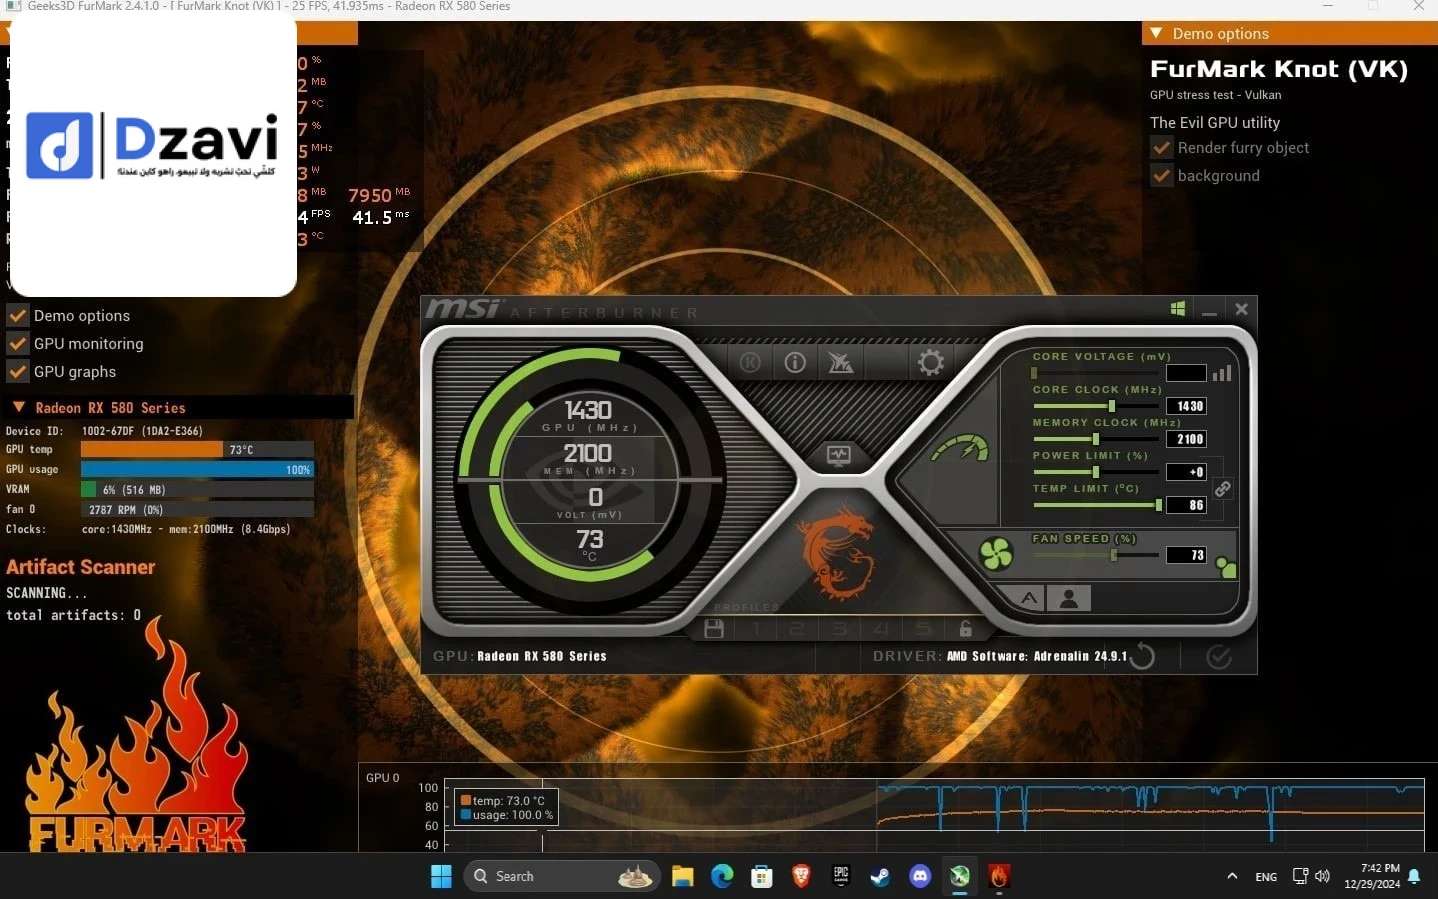Click the memory clock value field 2100

1186,439
